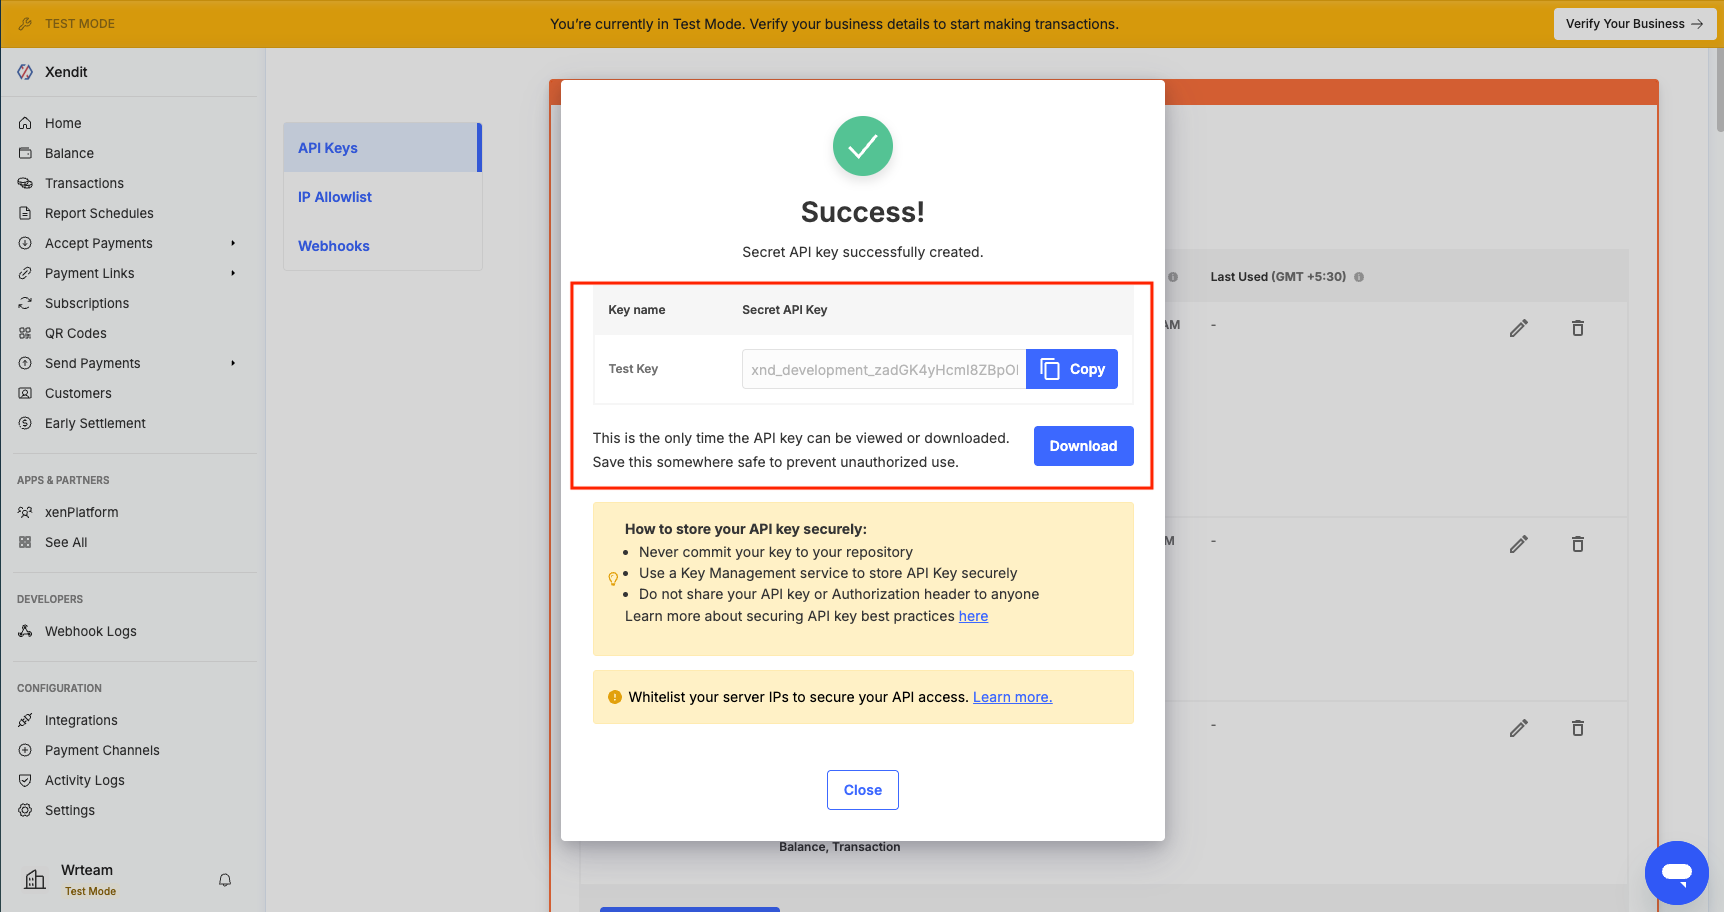Expand the Payment Links submenu

[233, 273]
